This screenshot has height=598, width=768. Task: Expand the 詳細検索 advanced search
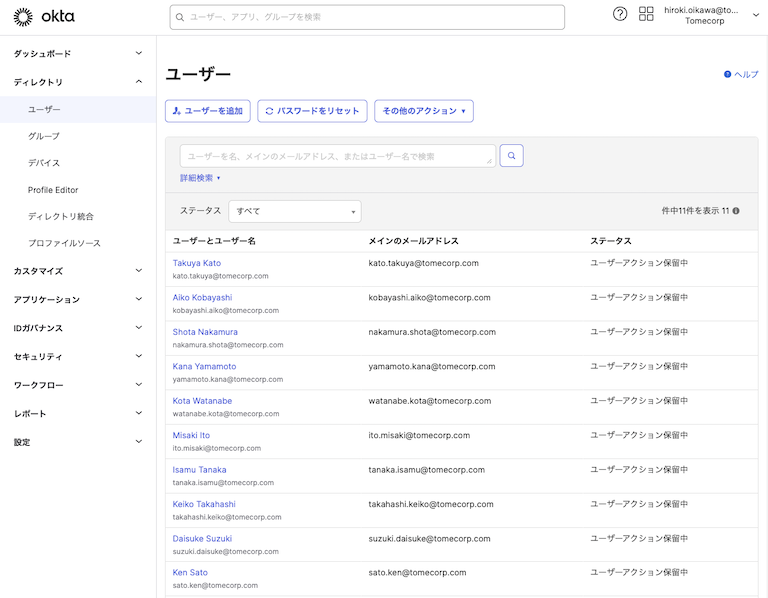tap(200, 178)
